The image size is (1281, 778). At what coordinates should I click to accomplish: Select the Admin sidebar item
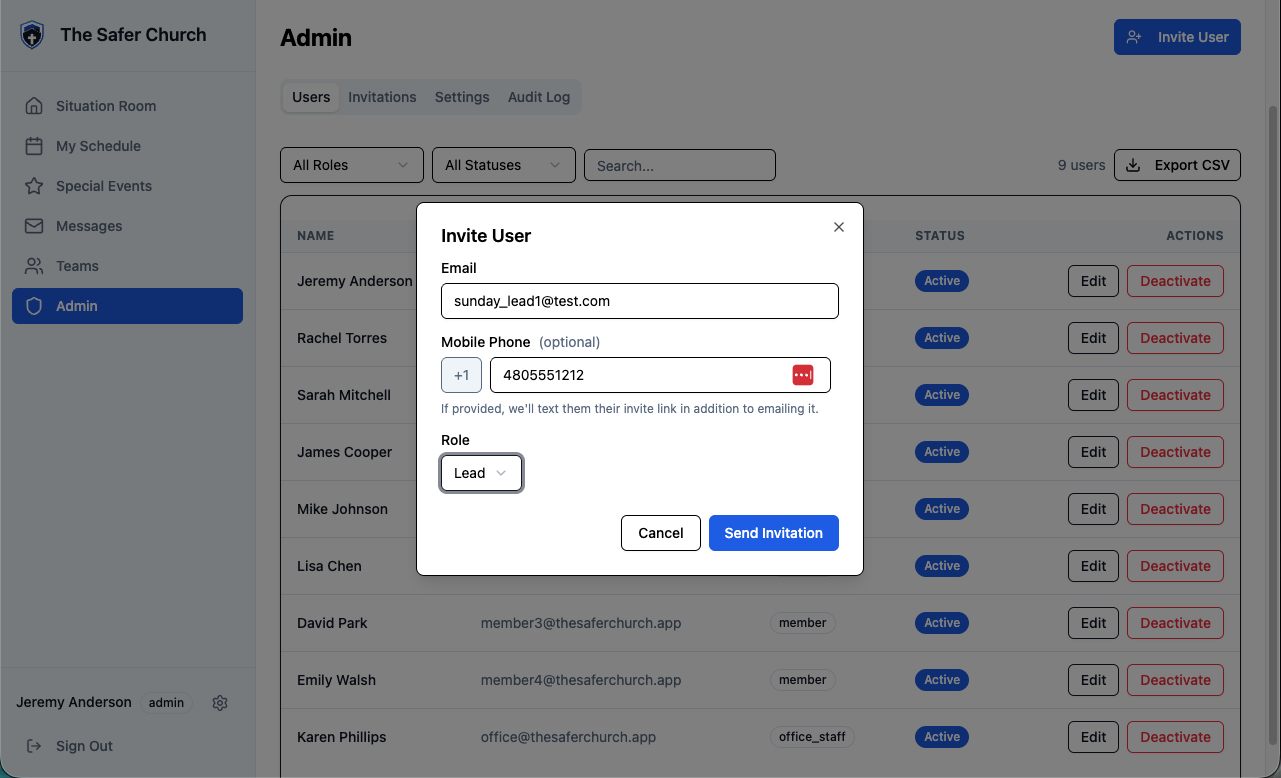127,306
